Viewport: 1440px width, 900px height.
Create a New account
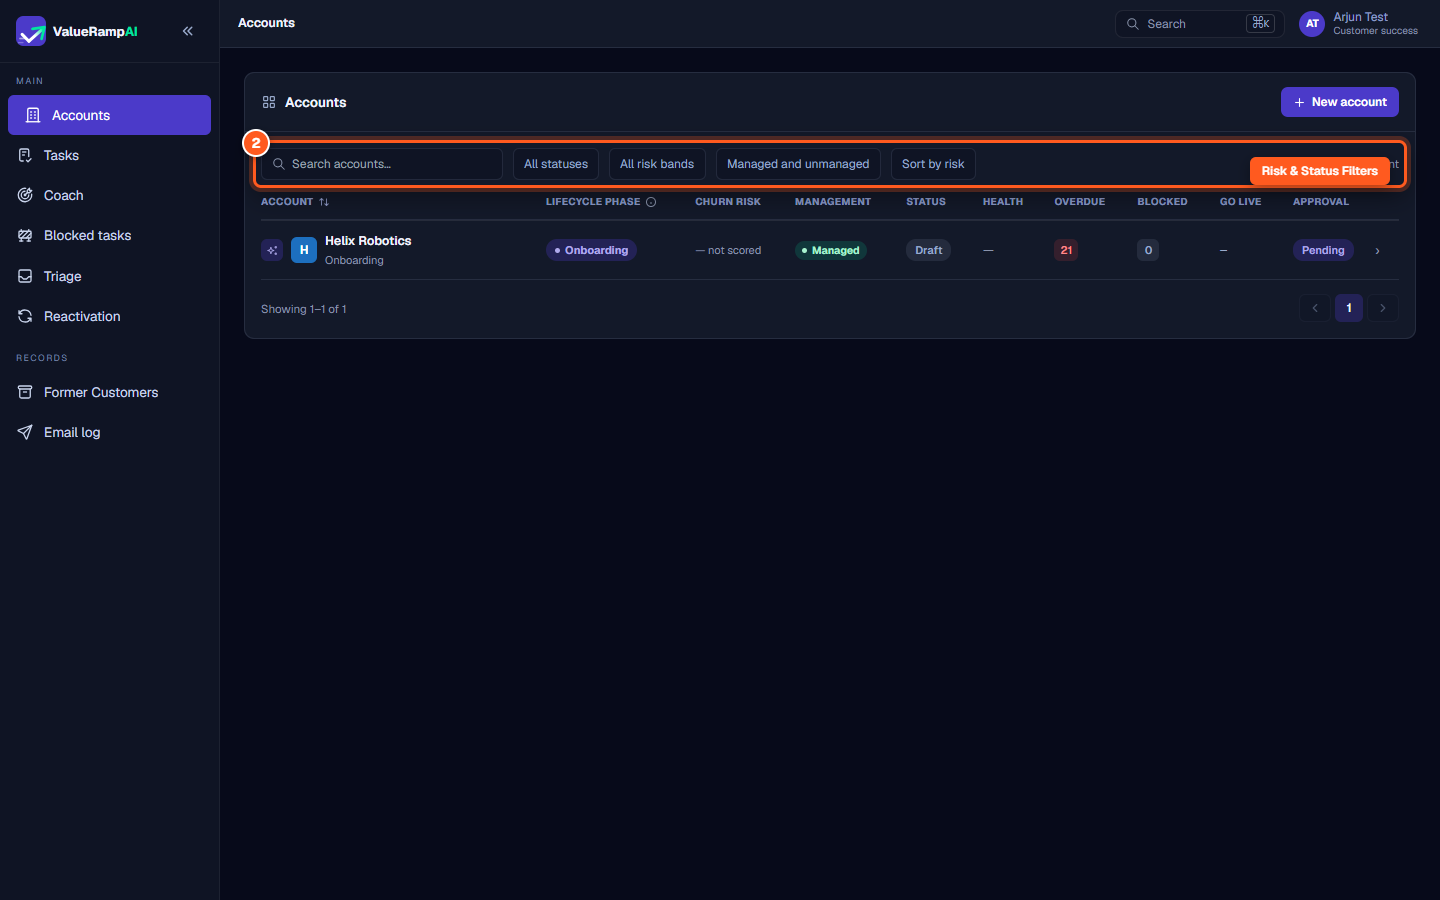pos(1340,102)
